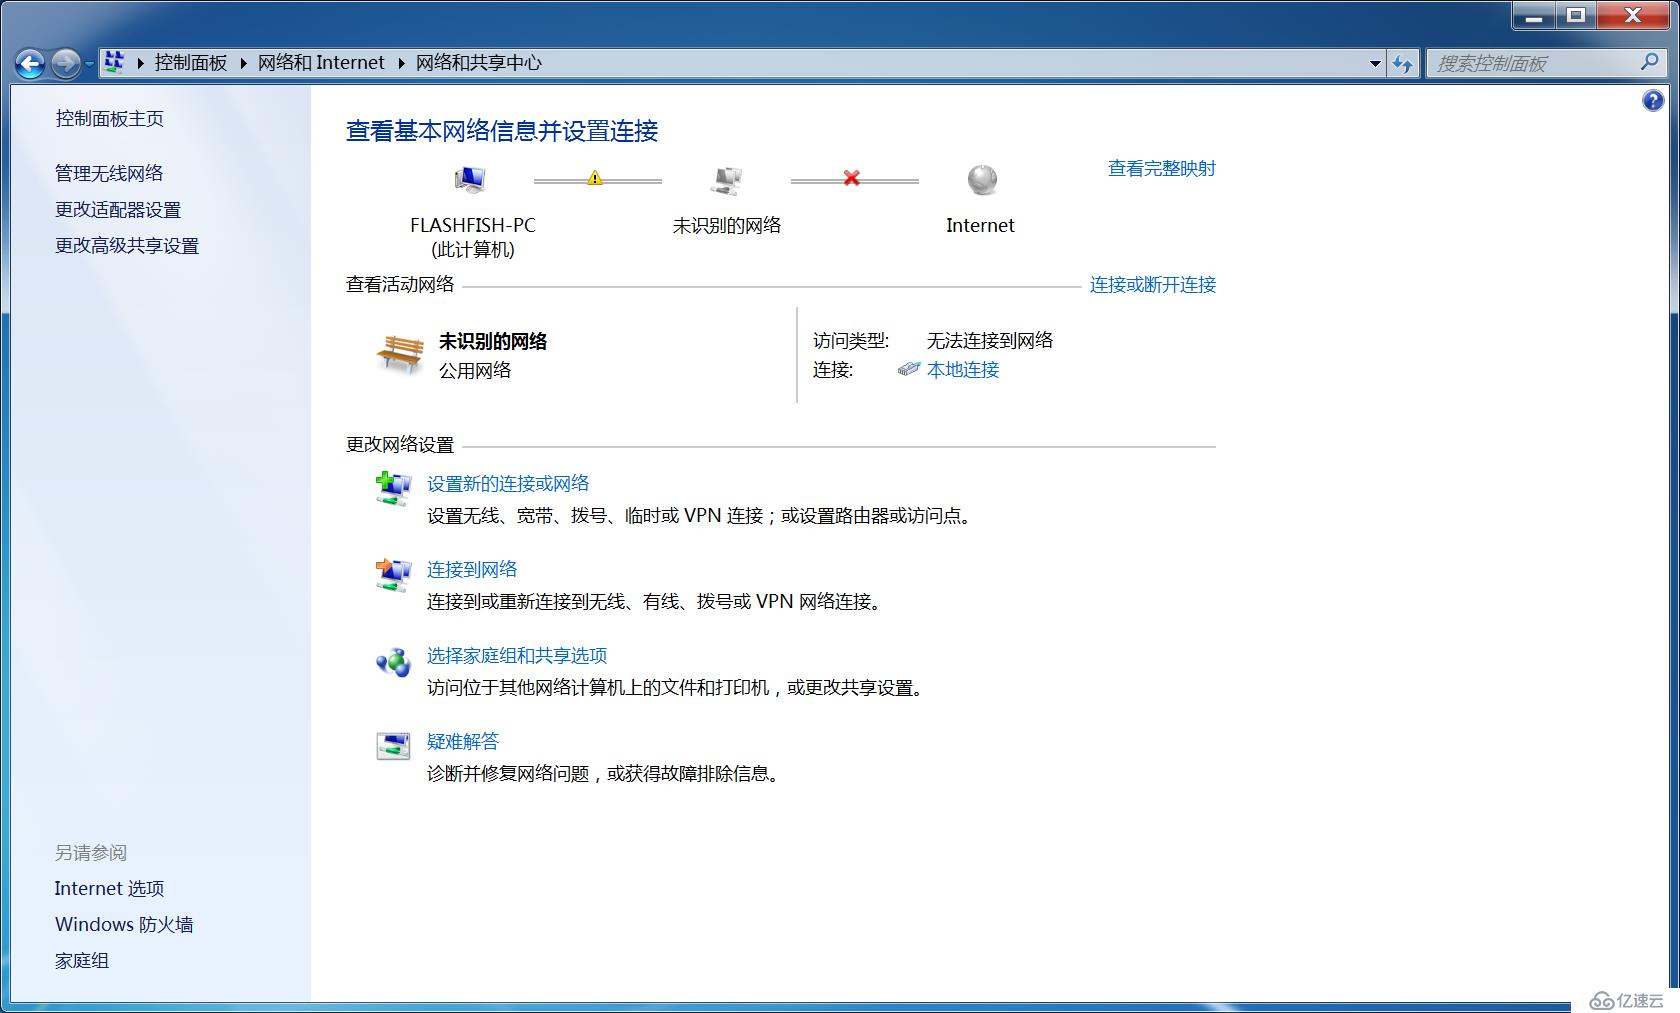Screen dimensions: 1680x1013
Task: Click the set up new connection icon
Action: [393, 488]
